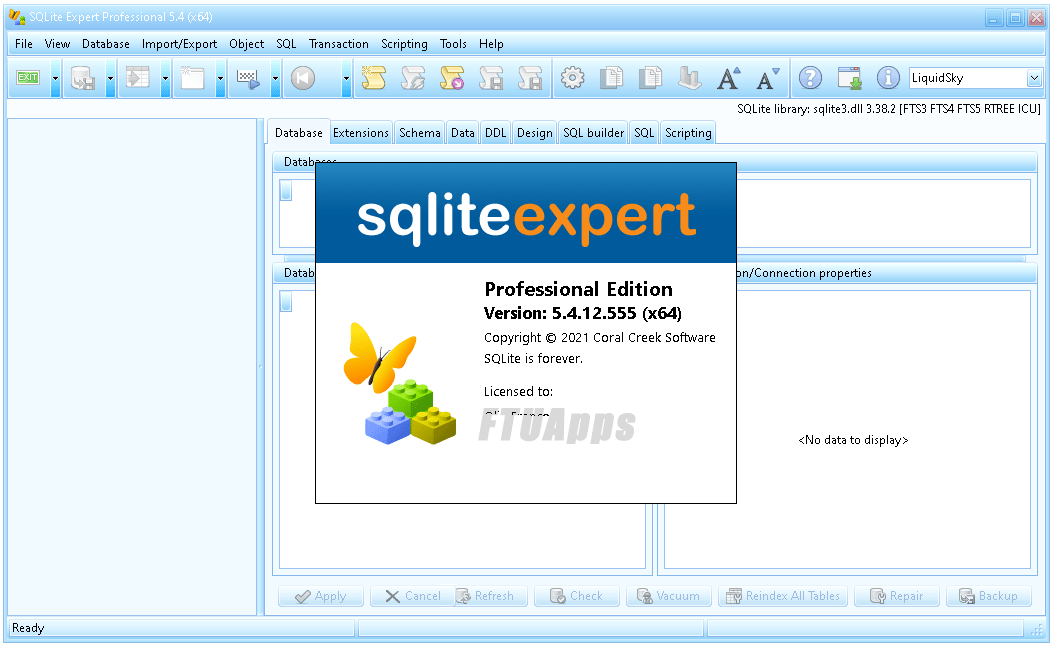This screenshot has width=1051, height=645.
Task: Open the File menu
Action: coord(23,44)
